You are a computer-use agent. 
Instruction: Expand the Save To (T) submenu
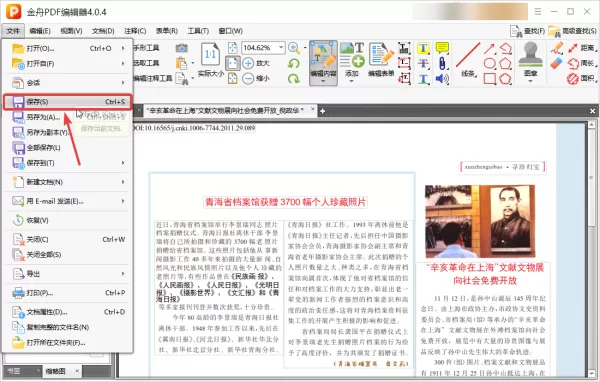point(123,163)
